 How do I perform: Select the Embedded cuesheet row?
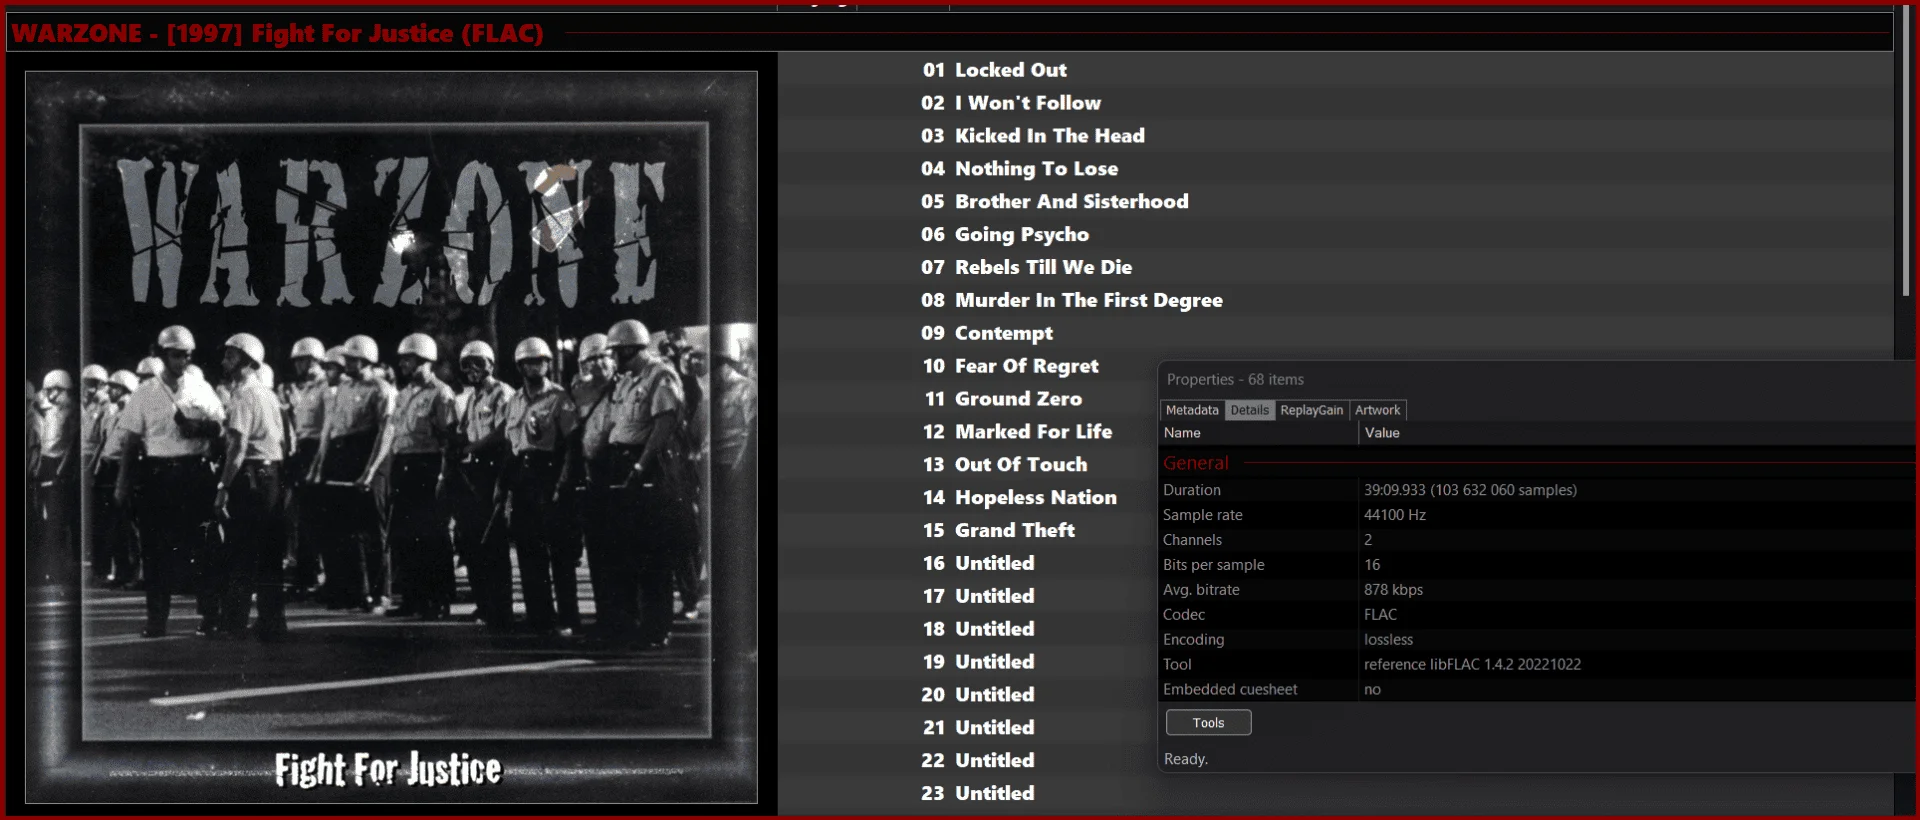pyautogui.click(x=1536, y=690)
